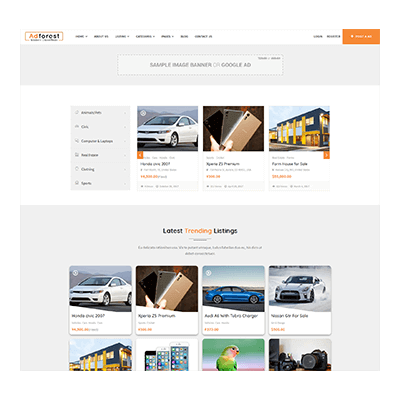Go to the About Us page
This screenshot has height=400, width=400.
pos(101,36)
